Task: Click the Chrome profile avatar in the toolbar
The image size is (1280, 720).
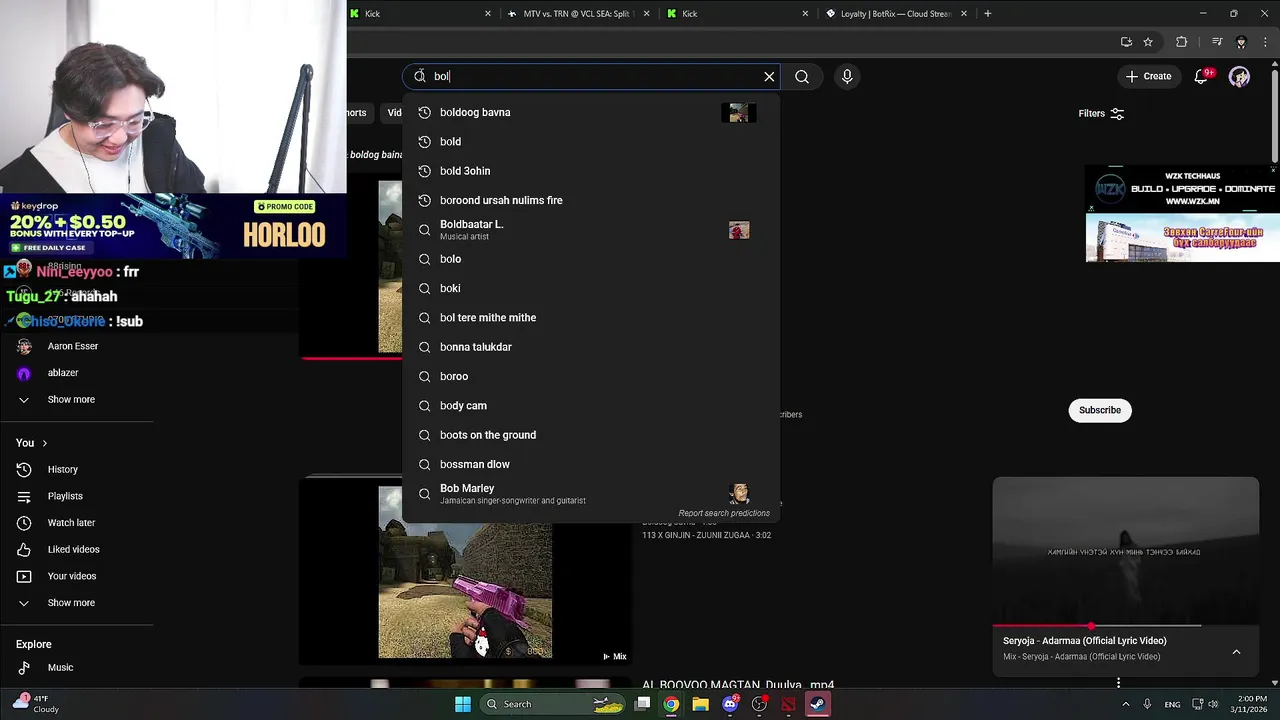Action: (1241, 42)
